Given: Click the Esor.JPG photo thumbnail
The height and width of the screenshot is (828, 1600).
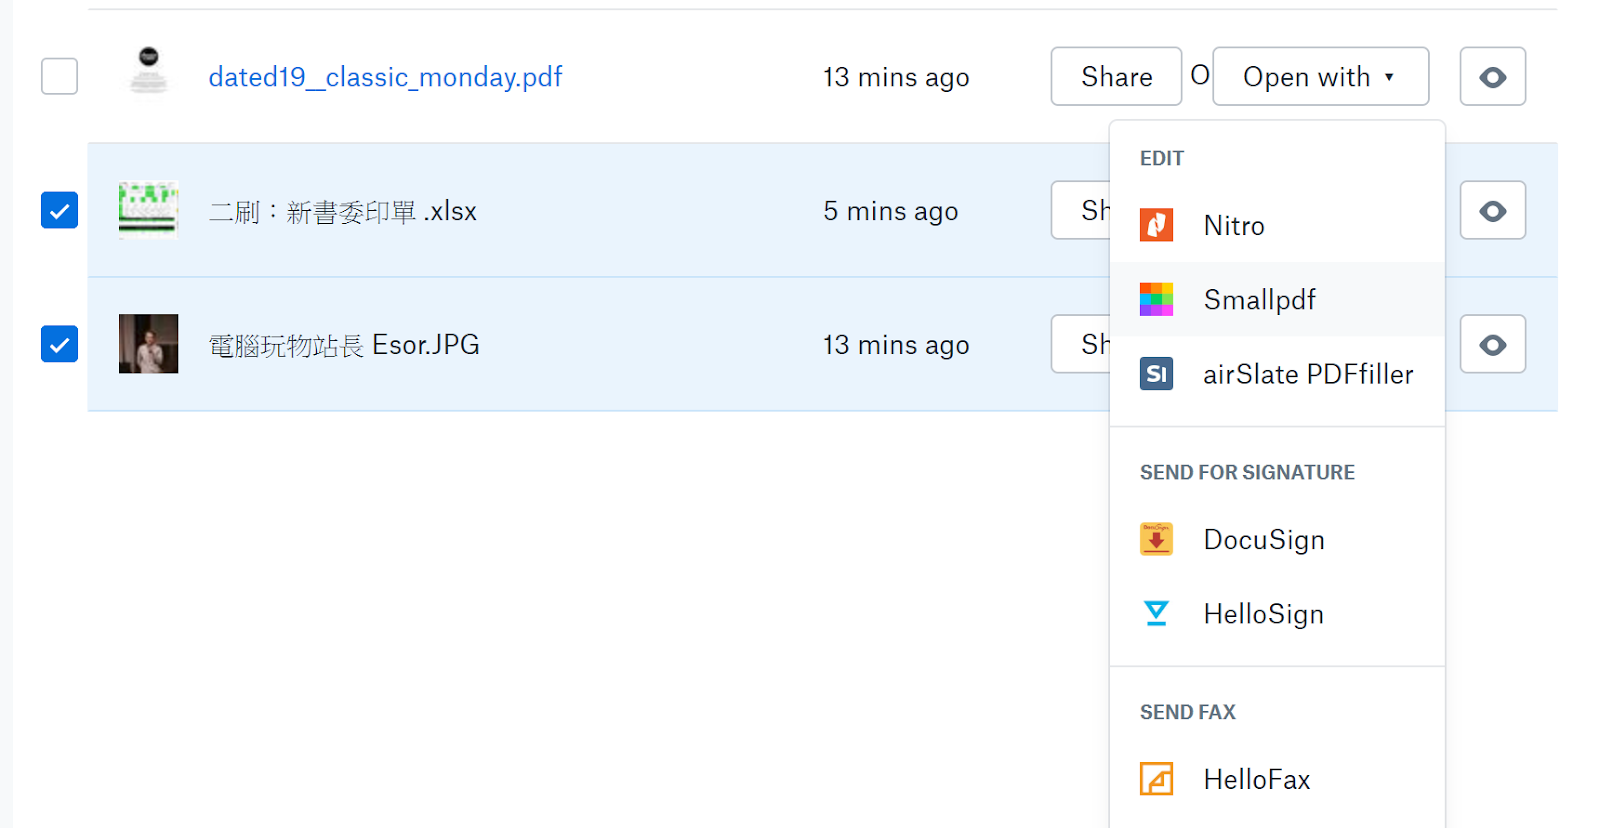Looking at the screenshot, I should pos(148,344).
